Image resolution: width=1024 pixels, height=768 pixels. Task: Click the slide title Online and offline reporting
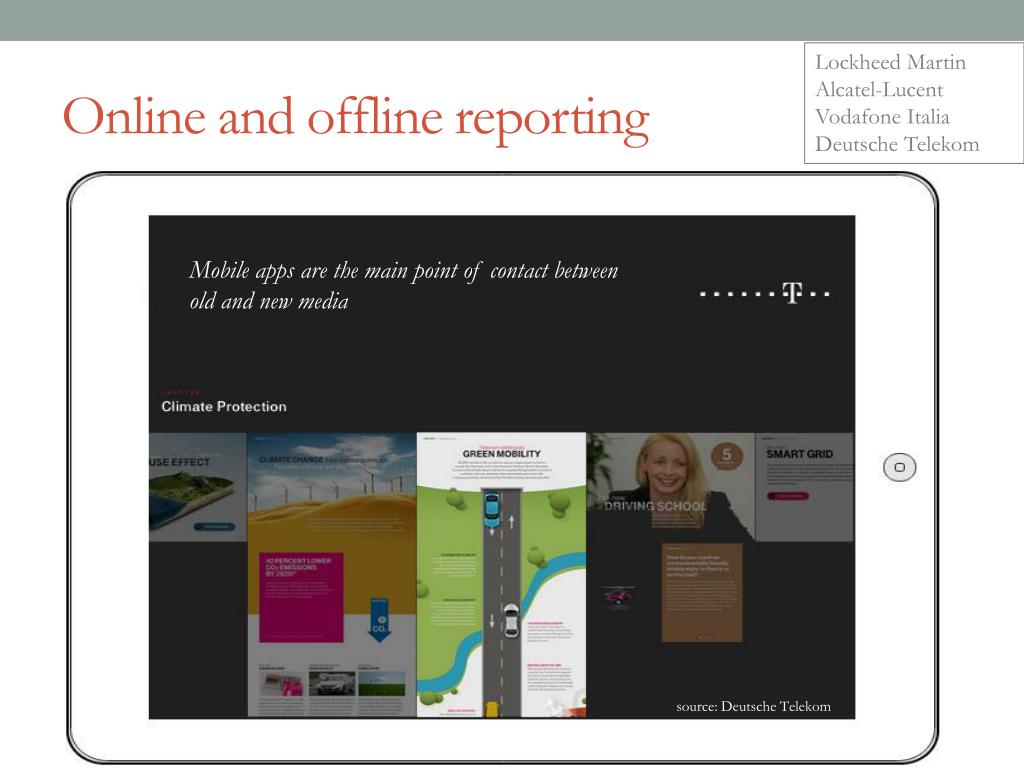[x=356, y=118]
